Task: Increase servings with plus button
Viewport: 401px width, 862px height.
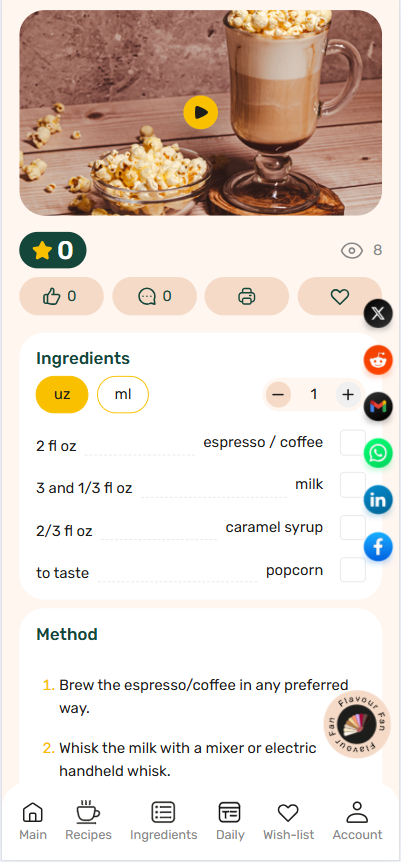Action: [x=348, y=395]
